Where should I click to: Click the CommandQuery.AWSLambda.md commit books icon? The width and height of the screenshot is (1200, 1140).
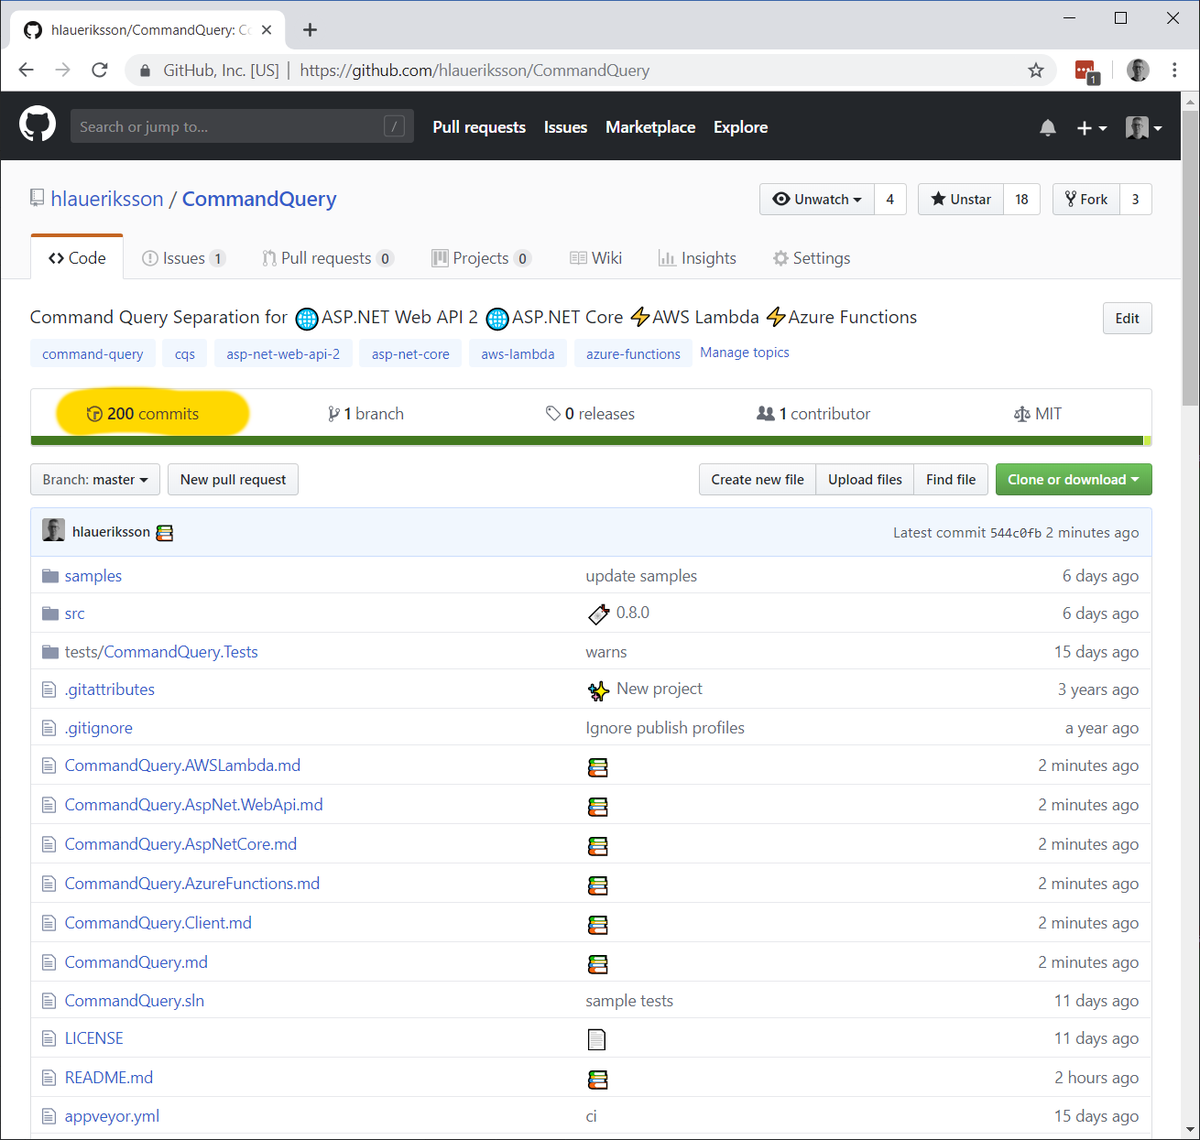pyautogui.click(x=598, y=767)
